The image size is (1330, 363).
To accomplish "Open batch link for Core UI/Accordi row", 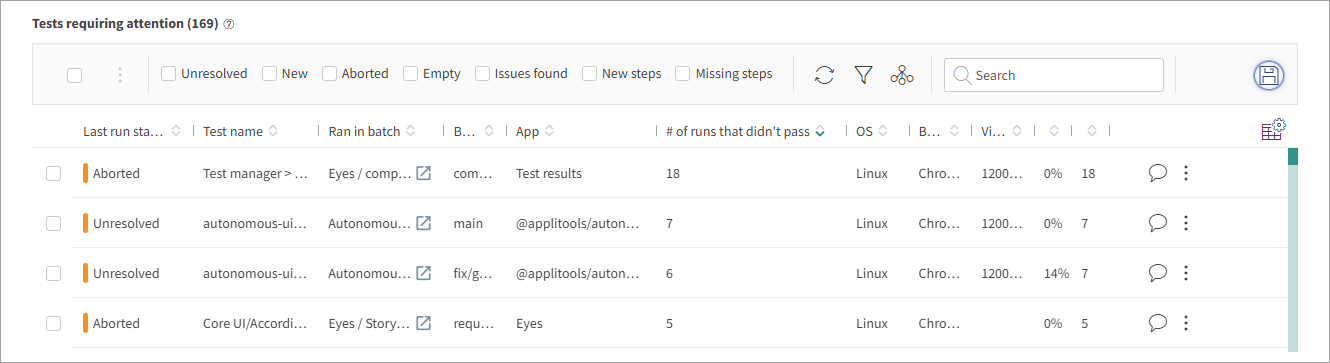I will point(423,323).
